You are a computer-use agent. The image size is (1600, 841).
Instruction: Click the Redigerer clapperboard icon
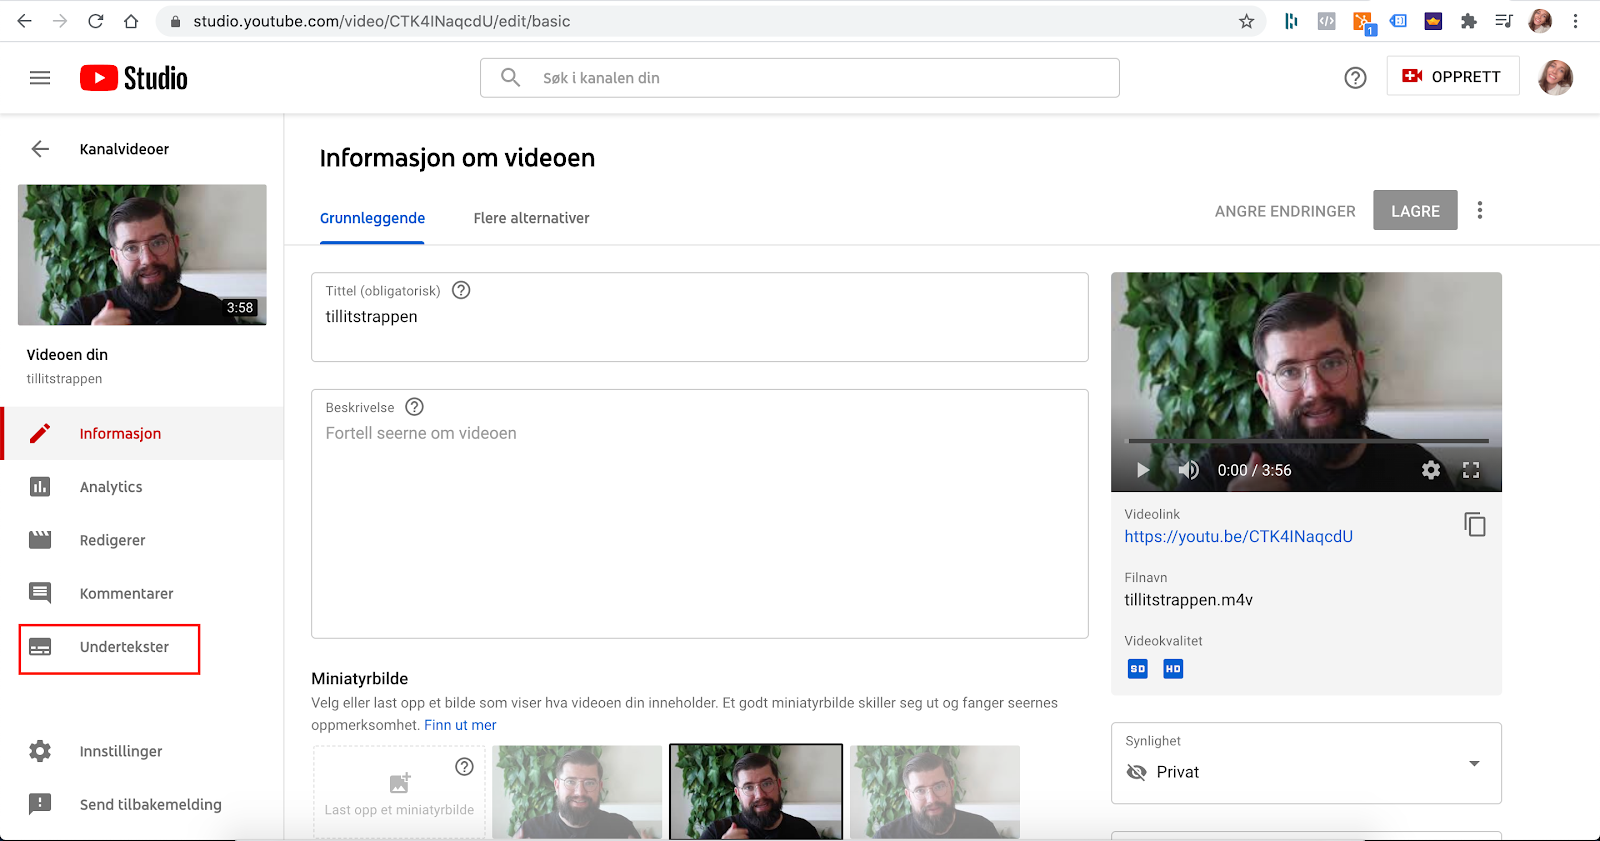[40, 540]
